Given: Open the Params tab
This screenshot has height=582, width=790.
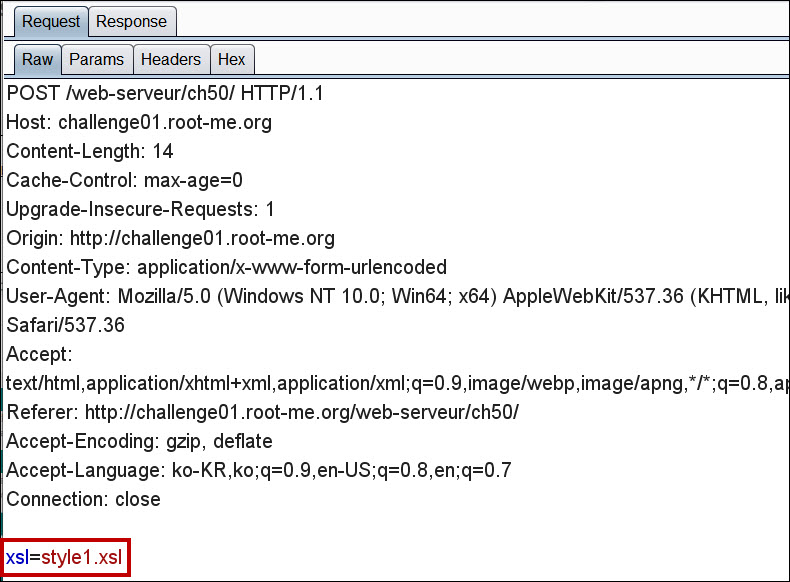Looking at the screenshot, I should point(96,59).
